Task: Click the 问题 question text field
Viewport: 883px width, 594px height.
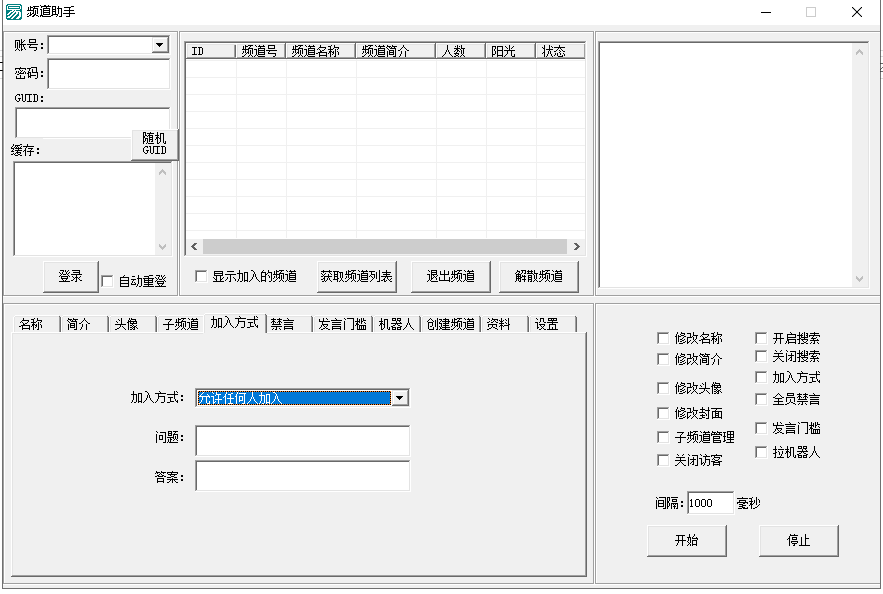Action: pos(302,441)
